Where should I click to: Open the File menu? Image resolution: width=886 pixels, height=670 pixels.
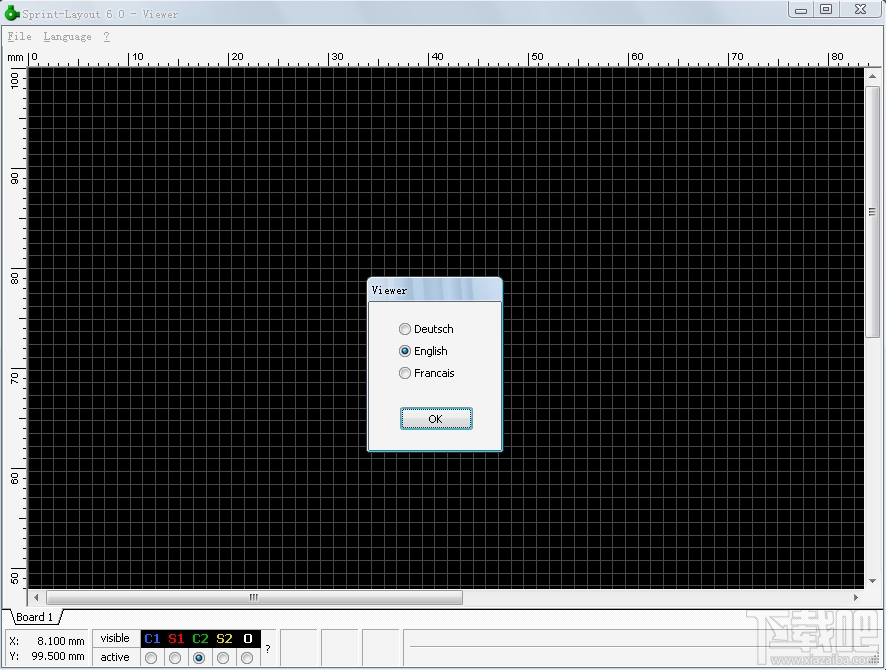[x=18, y=35]
